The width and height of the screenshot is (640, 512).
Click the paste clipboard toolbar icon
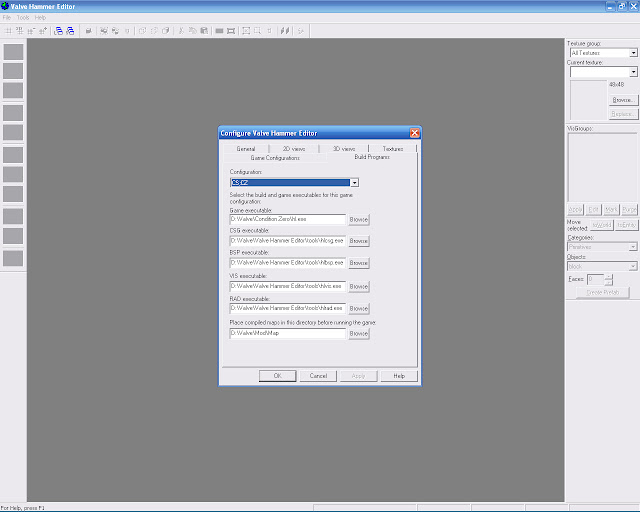(204, 31)
